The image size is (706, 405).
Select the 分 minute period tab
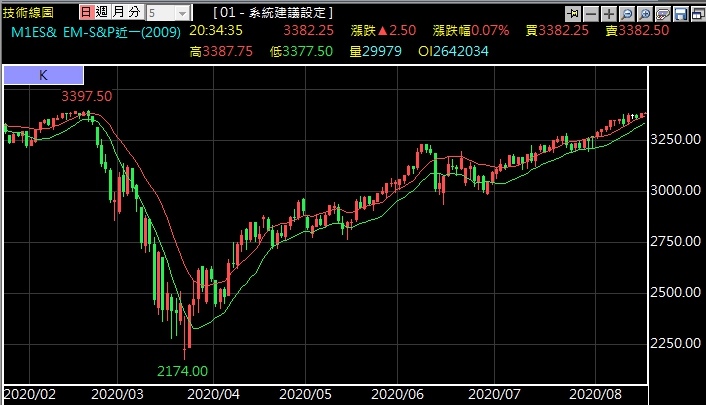(134, 12)
